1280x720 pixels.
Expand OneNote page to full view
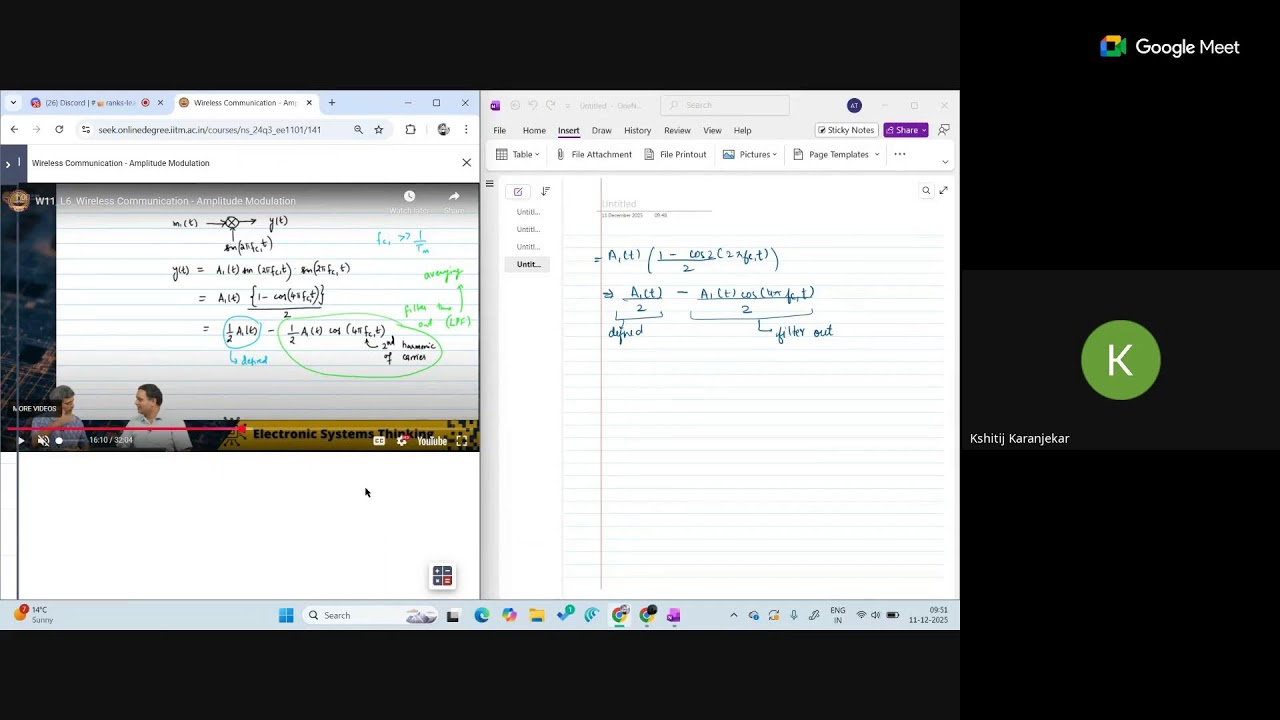click(943, 190)
